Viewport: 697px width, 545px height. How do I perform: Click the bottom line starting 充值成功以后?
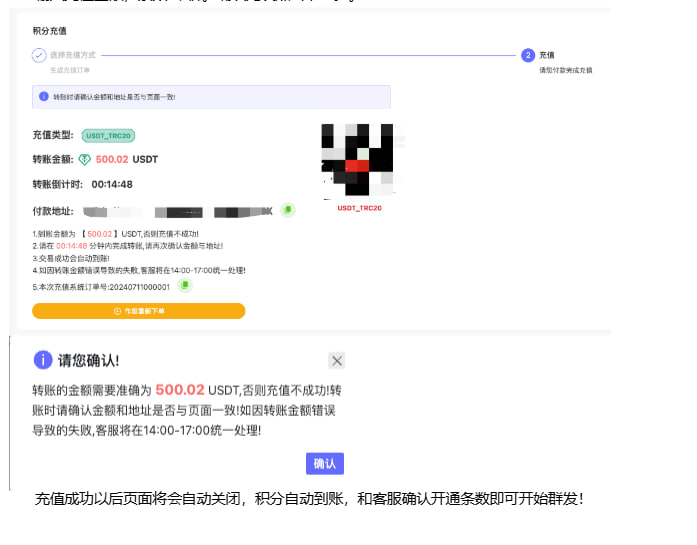(309, 499)
